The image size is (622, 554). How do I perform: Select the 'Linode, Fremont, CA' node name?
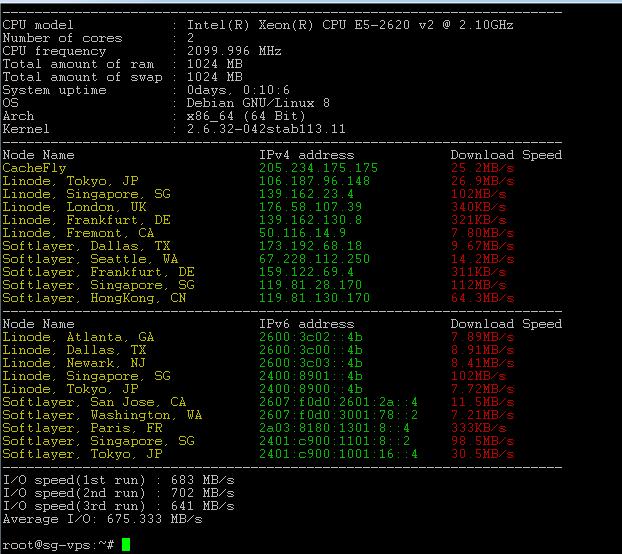point(78,233)
